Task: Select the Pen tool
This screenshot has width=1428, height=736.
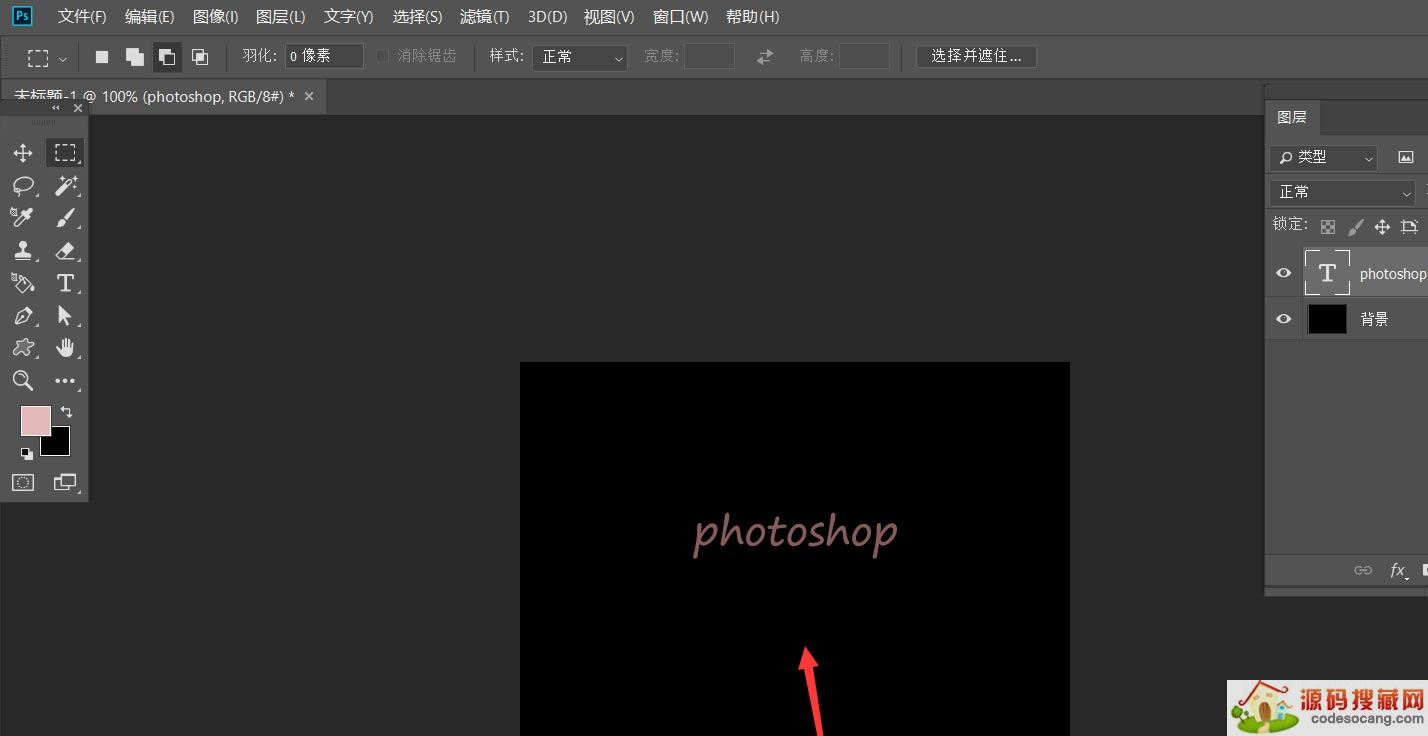Action: coord(23,316)
